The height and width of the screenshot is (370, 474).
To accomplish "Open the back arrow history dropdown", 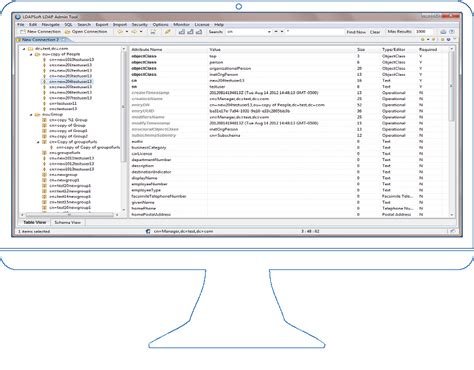I will click(x=127, y=32).
